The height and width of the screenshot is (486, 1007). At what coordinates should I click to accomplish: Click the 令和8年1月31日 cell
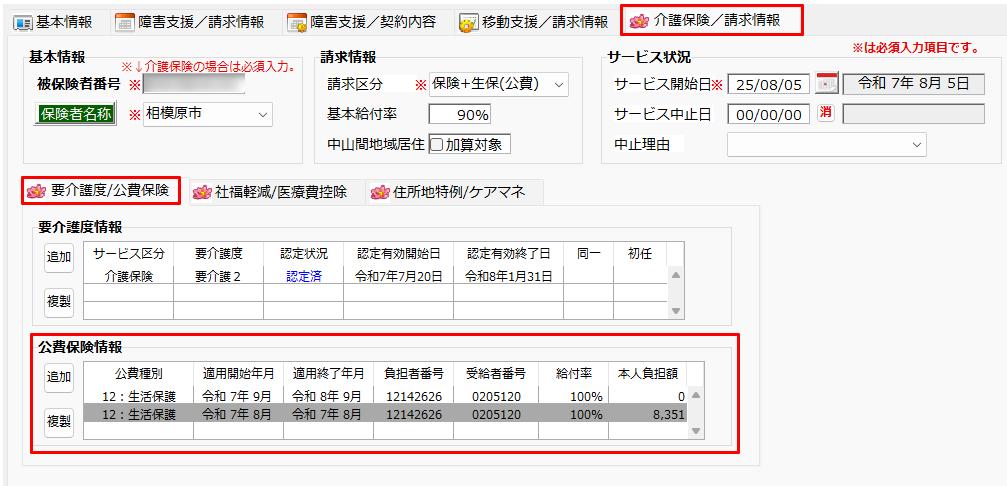click(508, 276)
